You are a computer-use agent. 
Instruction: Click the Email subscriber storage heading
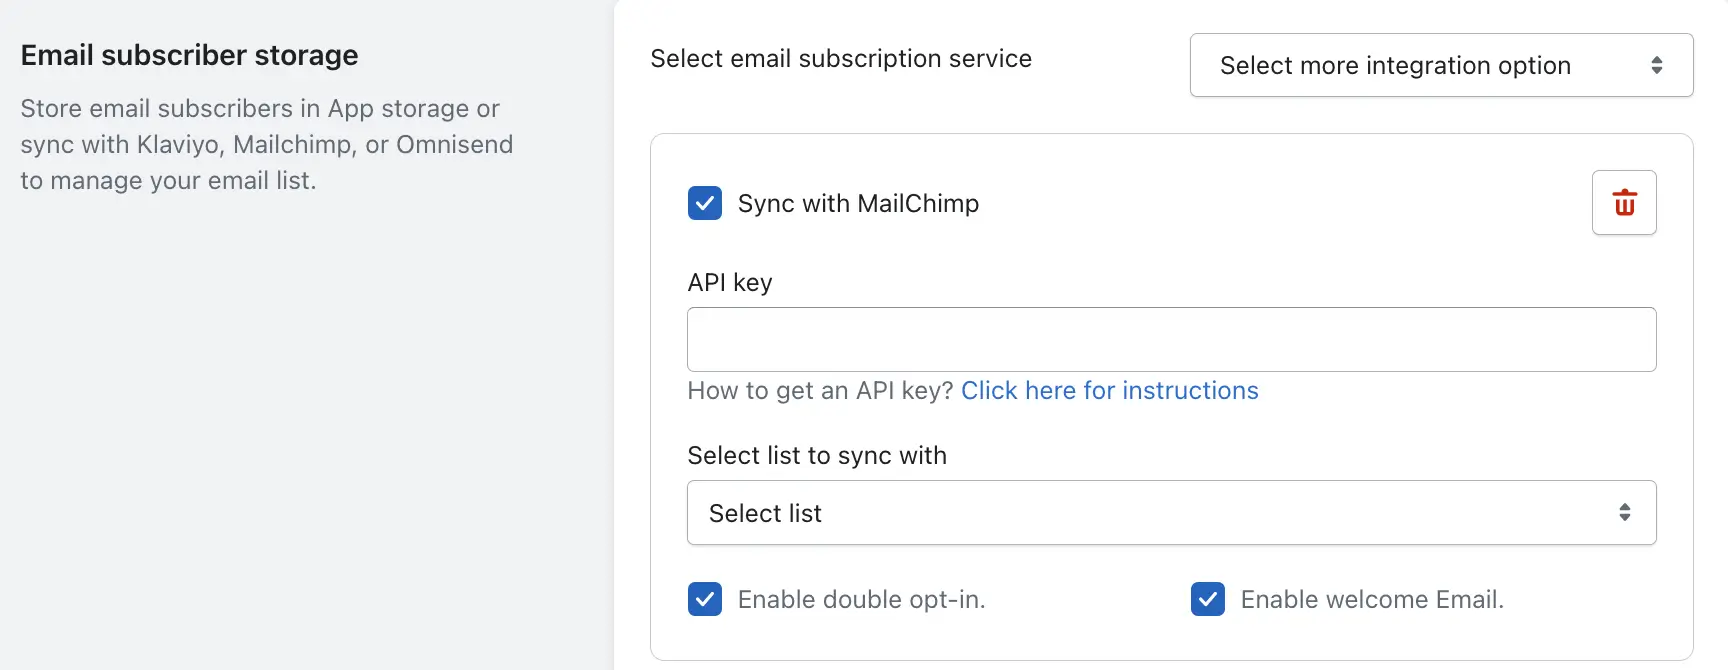[189, 55]
